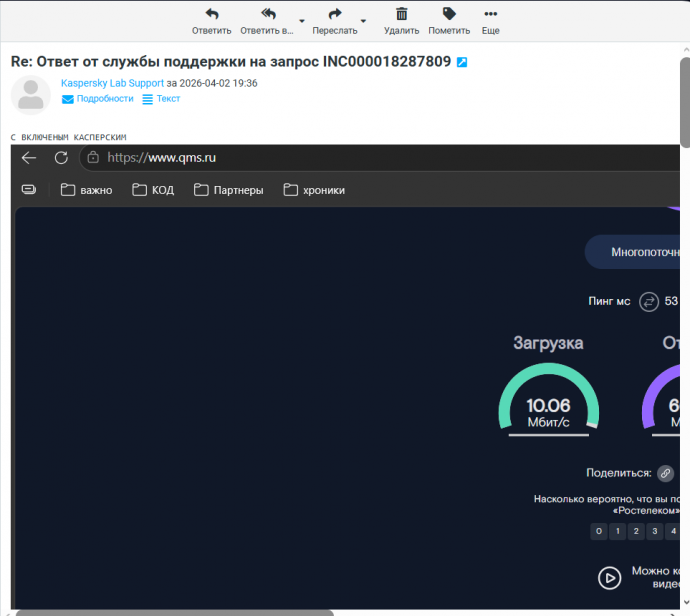Delete the message with the Удалить trash icon
The height and width of the screenshot is (616, 690).
(401, 15)
